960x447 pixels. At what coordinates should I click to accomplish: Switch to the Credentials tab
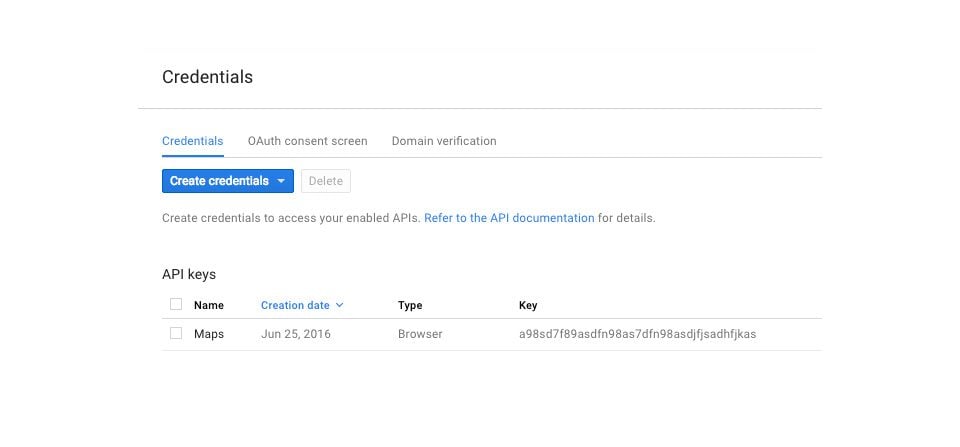click(x=192, y=141)
